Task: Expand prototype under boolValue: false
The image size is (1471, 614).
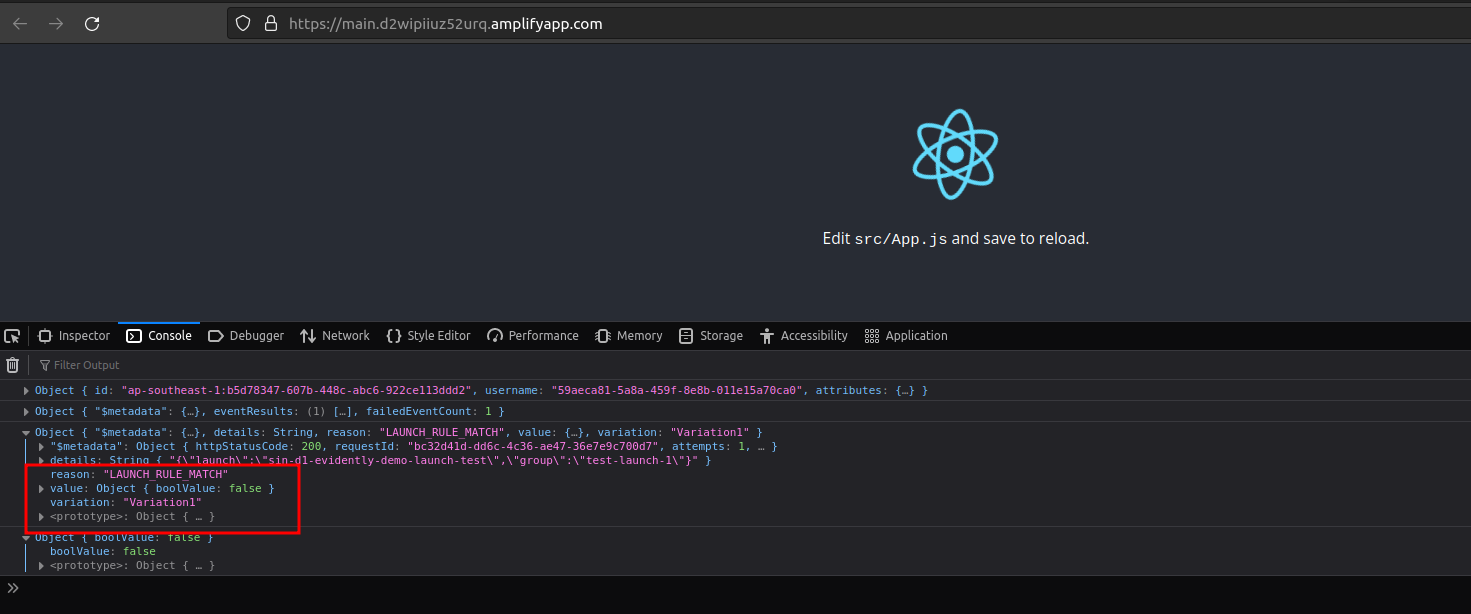Action: coord(41,565)
